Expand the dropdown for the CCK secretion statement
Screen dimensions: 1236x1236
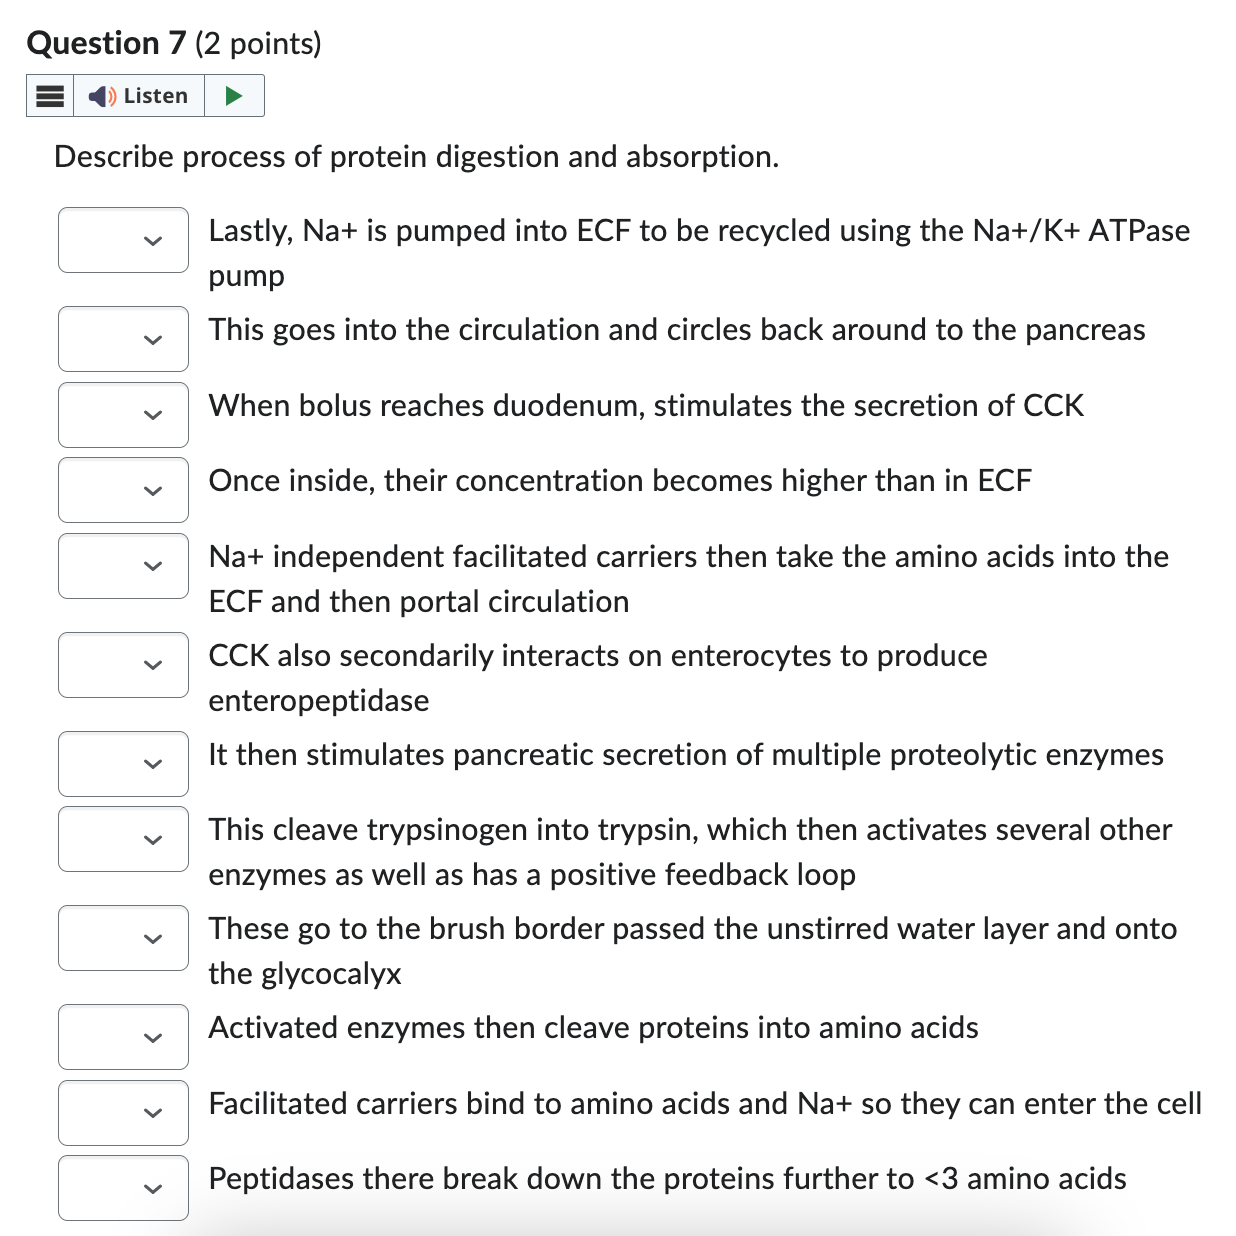[123, 414]
